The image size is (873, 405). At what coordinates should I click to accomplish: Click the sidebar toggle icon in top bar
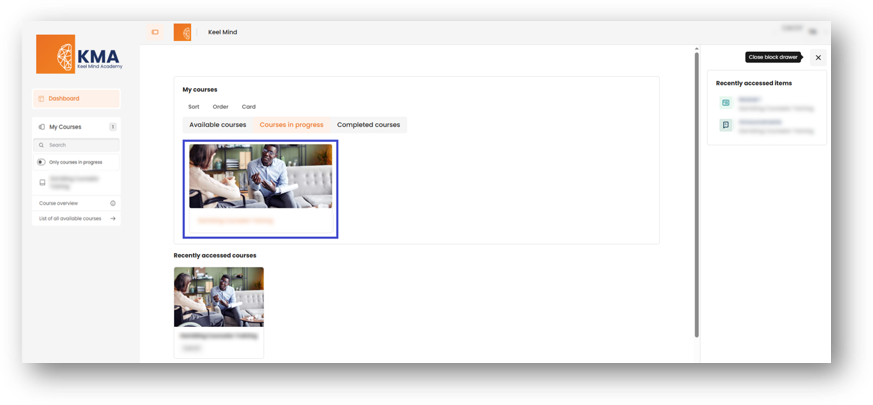click(x=155, y=32)
